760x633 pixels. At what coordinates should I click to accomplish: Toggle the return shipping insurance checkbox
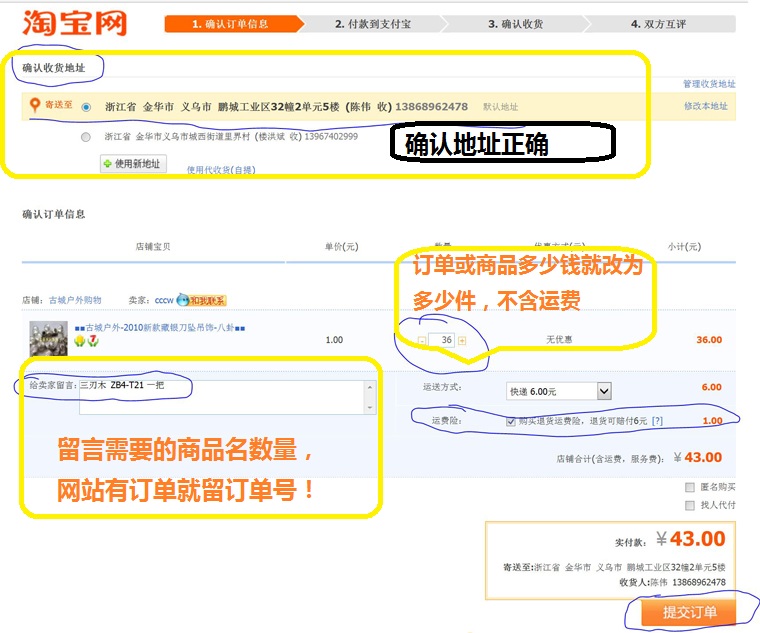pos(511,421)
